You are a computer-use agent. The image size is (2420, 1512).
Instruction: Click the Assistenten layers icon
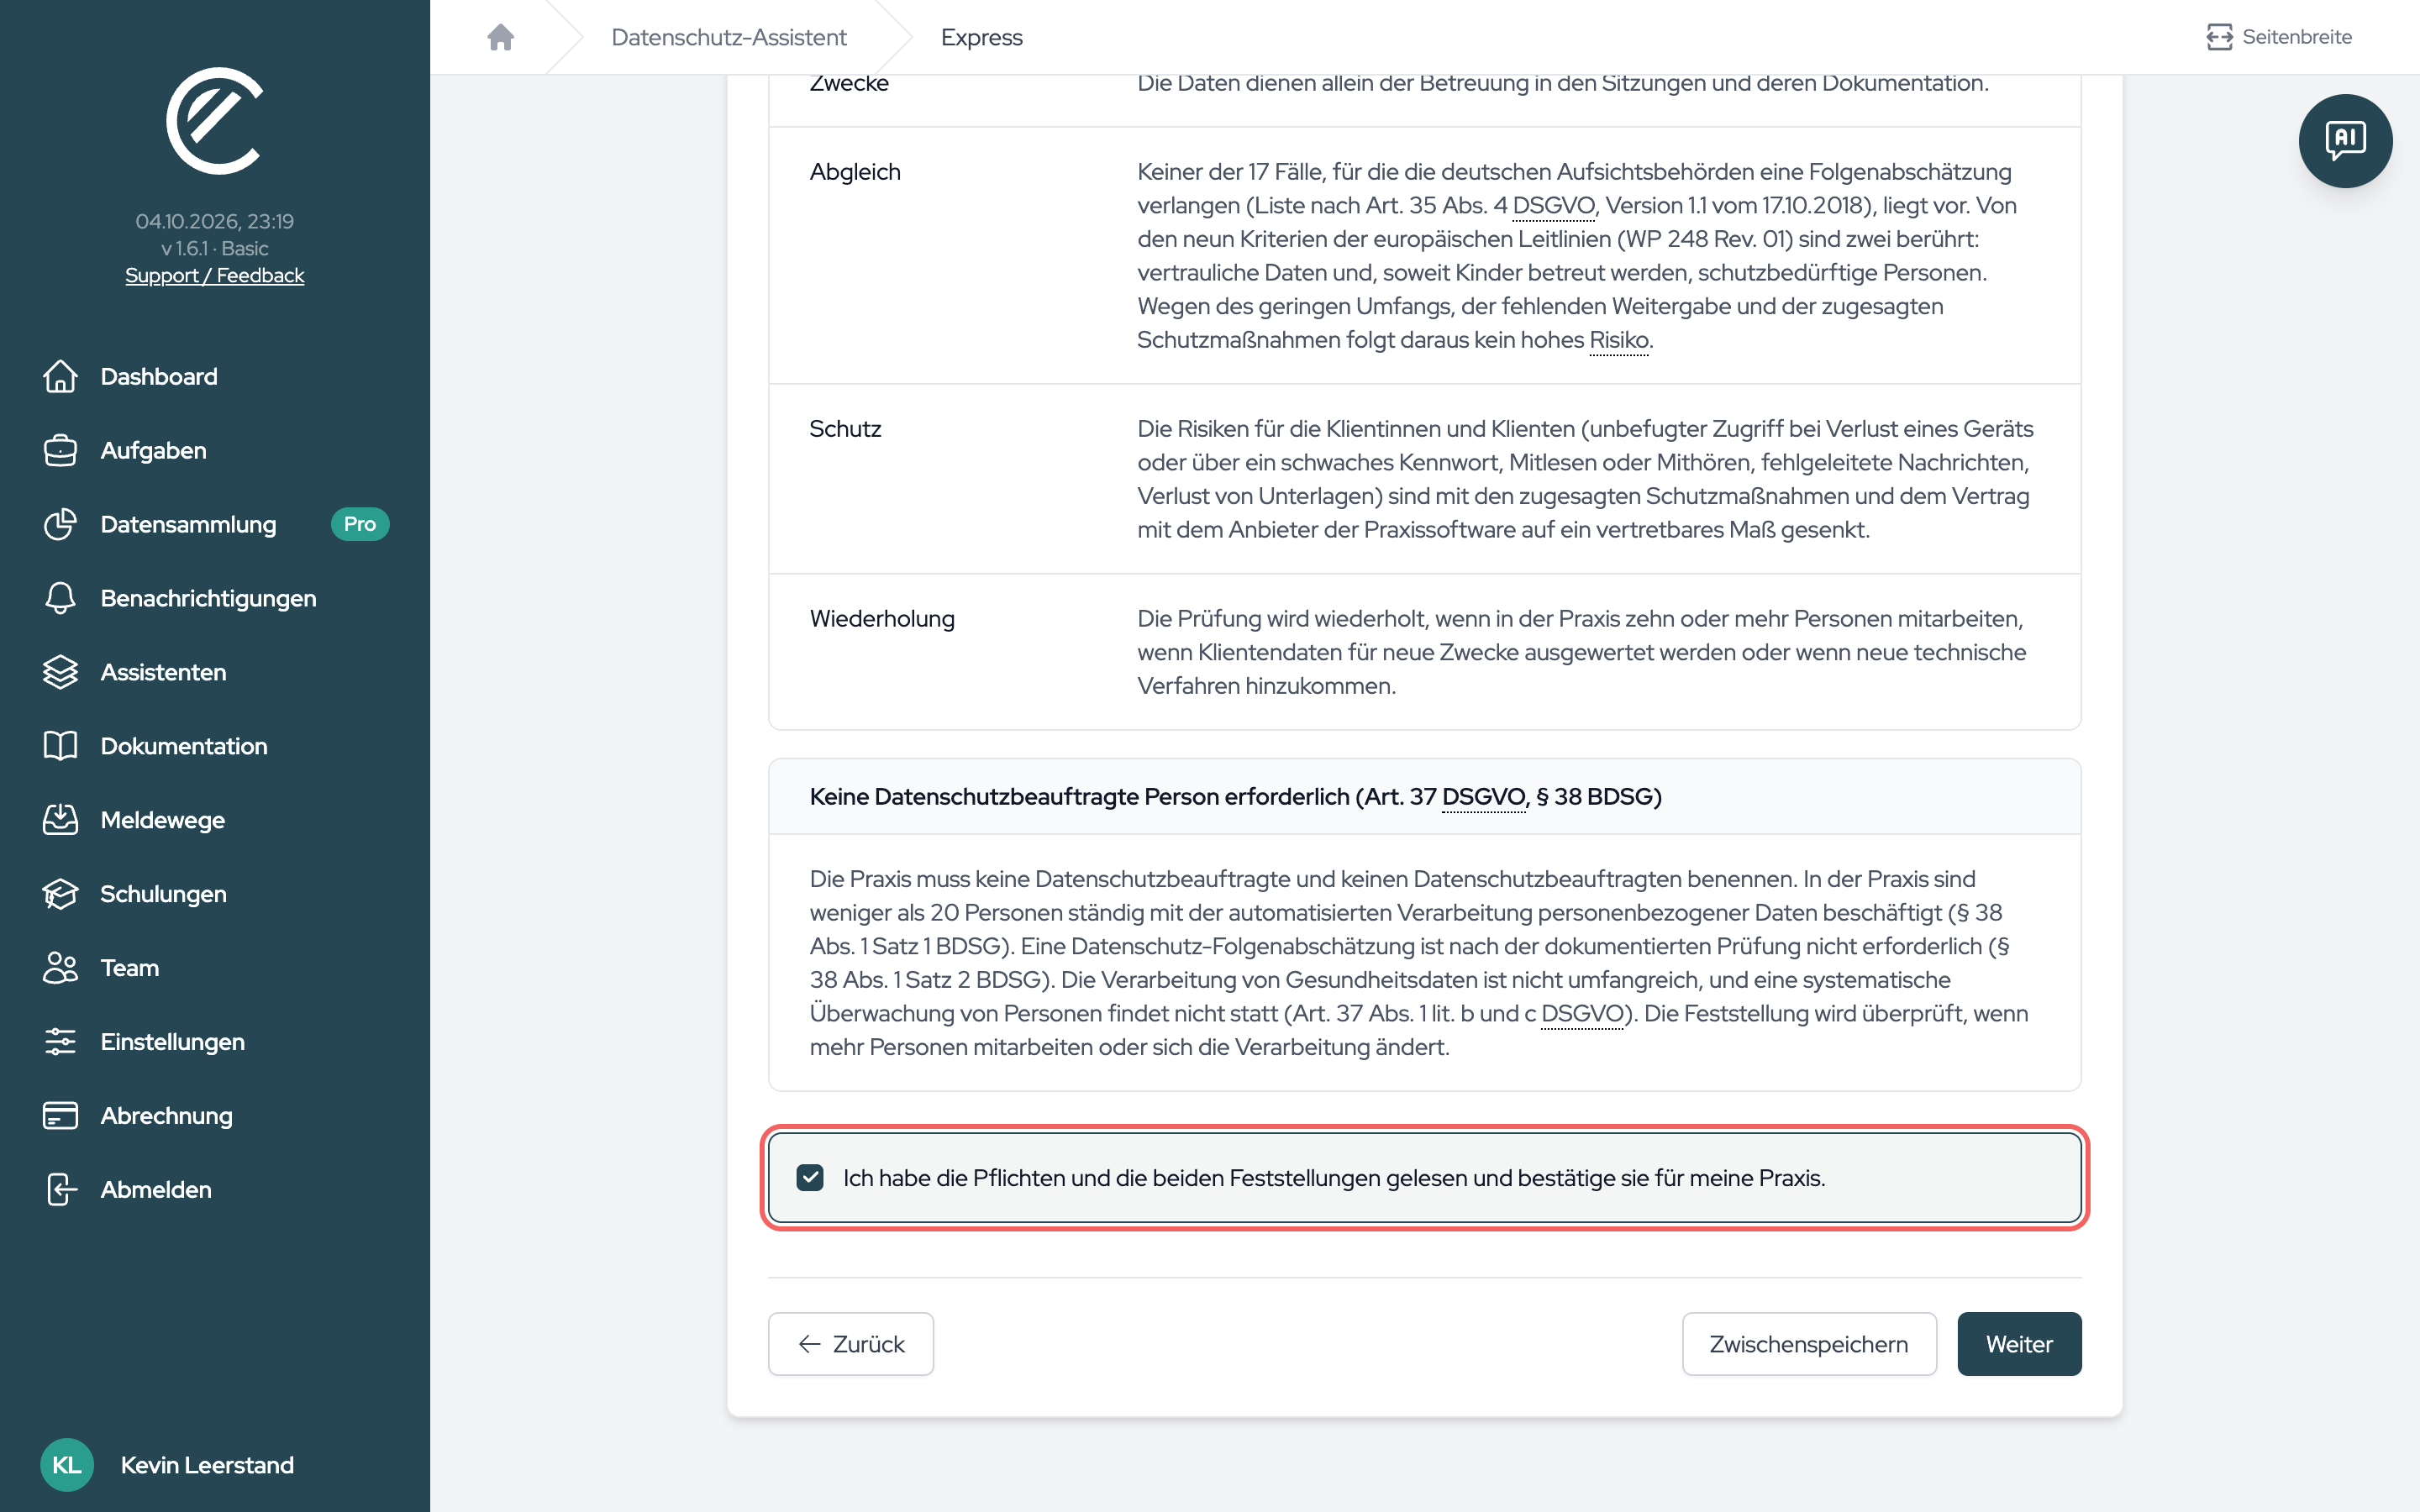(x=60, y=672)
